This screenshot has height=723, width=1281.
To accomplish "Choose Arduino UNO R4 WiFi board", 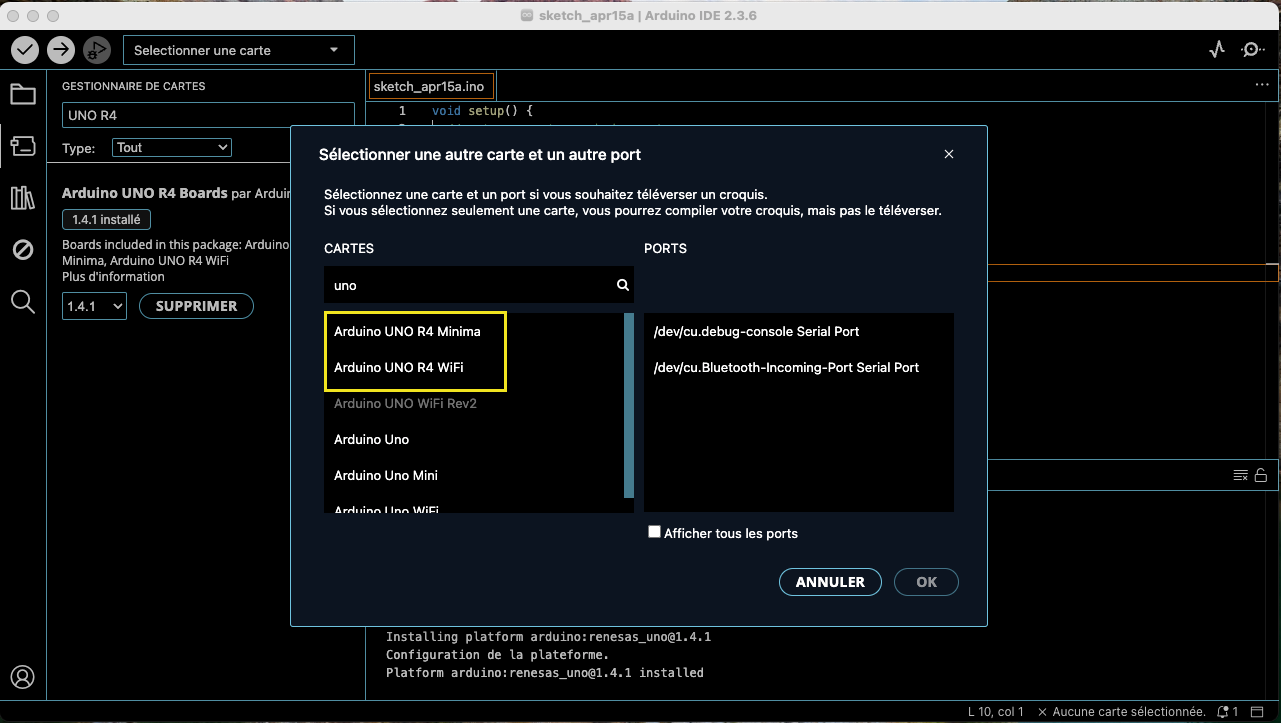I will click(398, 367).
